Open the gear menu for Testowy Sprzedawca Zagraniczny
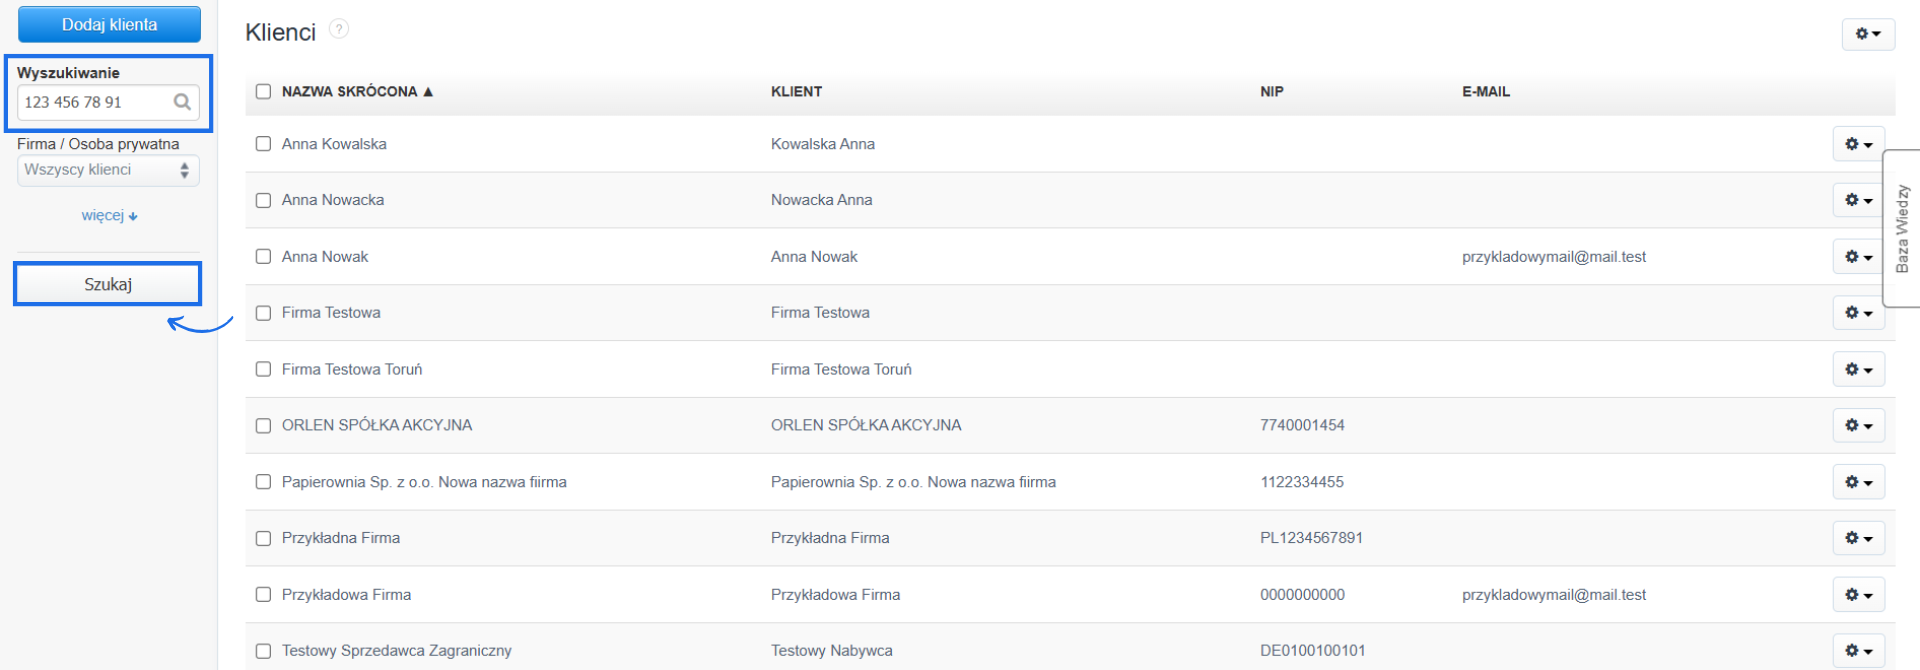1920x670 pixels. (x=1858, y=650)
